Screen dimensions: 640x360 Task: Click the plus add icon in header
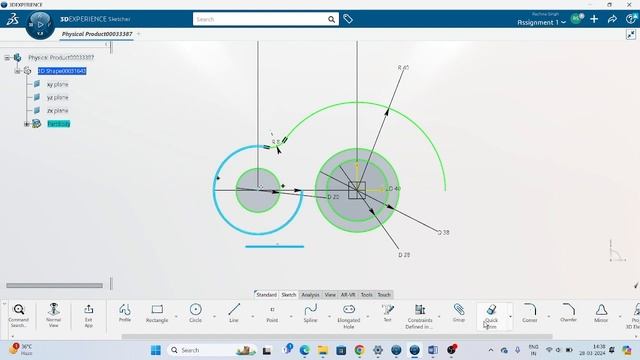coord(594,19)
